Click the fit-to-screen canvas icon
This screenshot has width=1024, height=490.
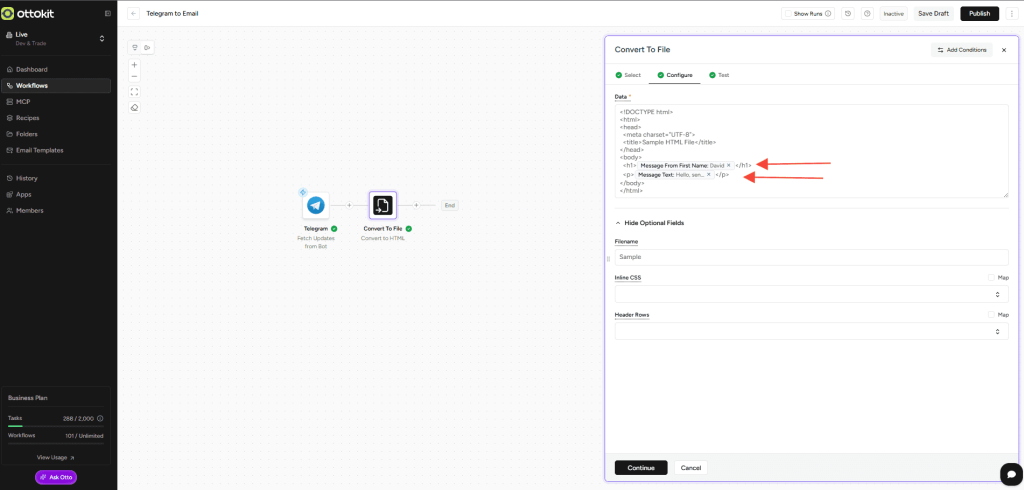pos(135,92)
